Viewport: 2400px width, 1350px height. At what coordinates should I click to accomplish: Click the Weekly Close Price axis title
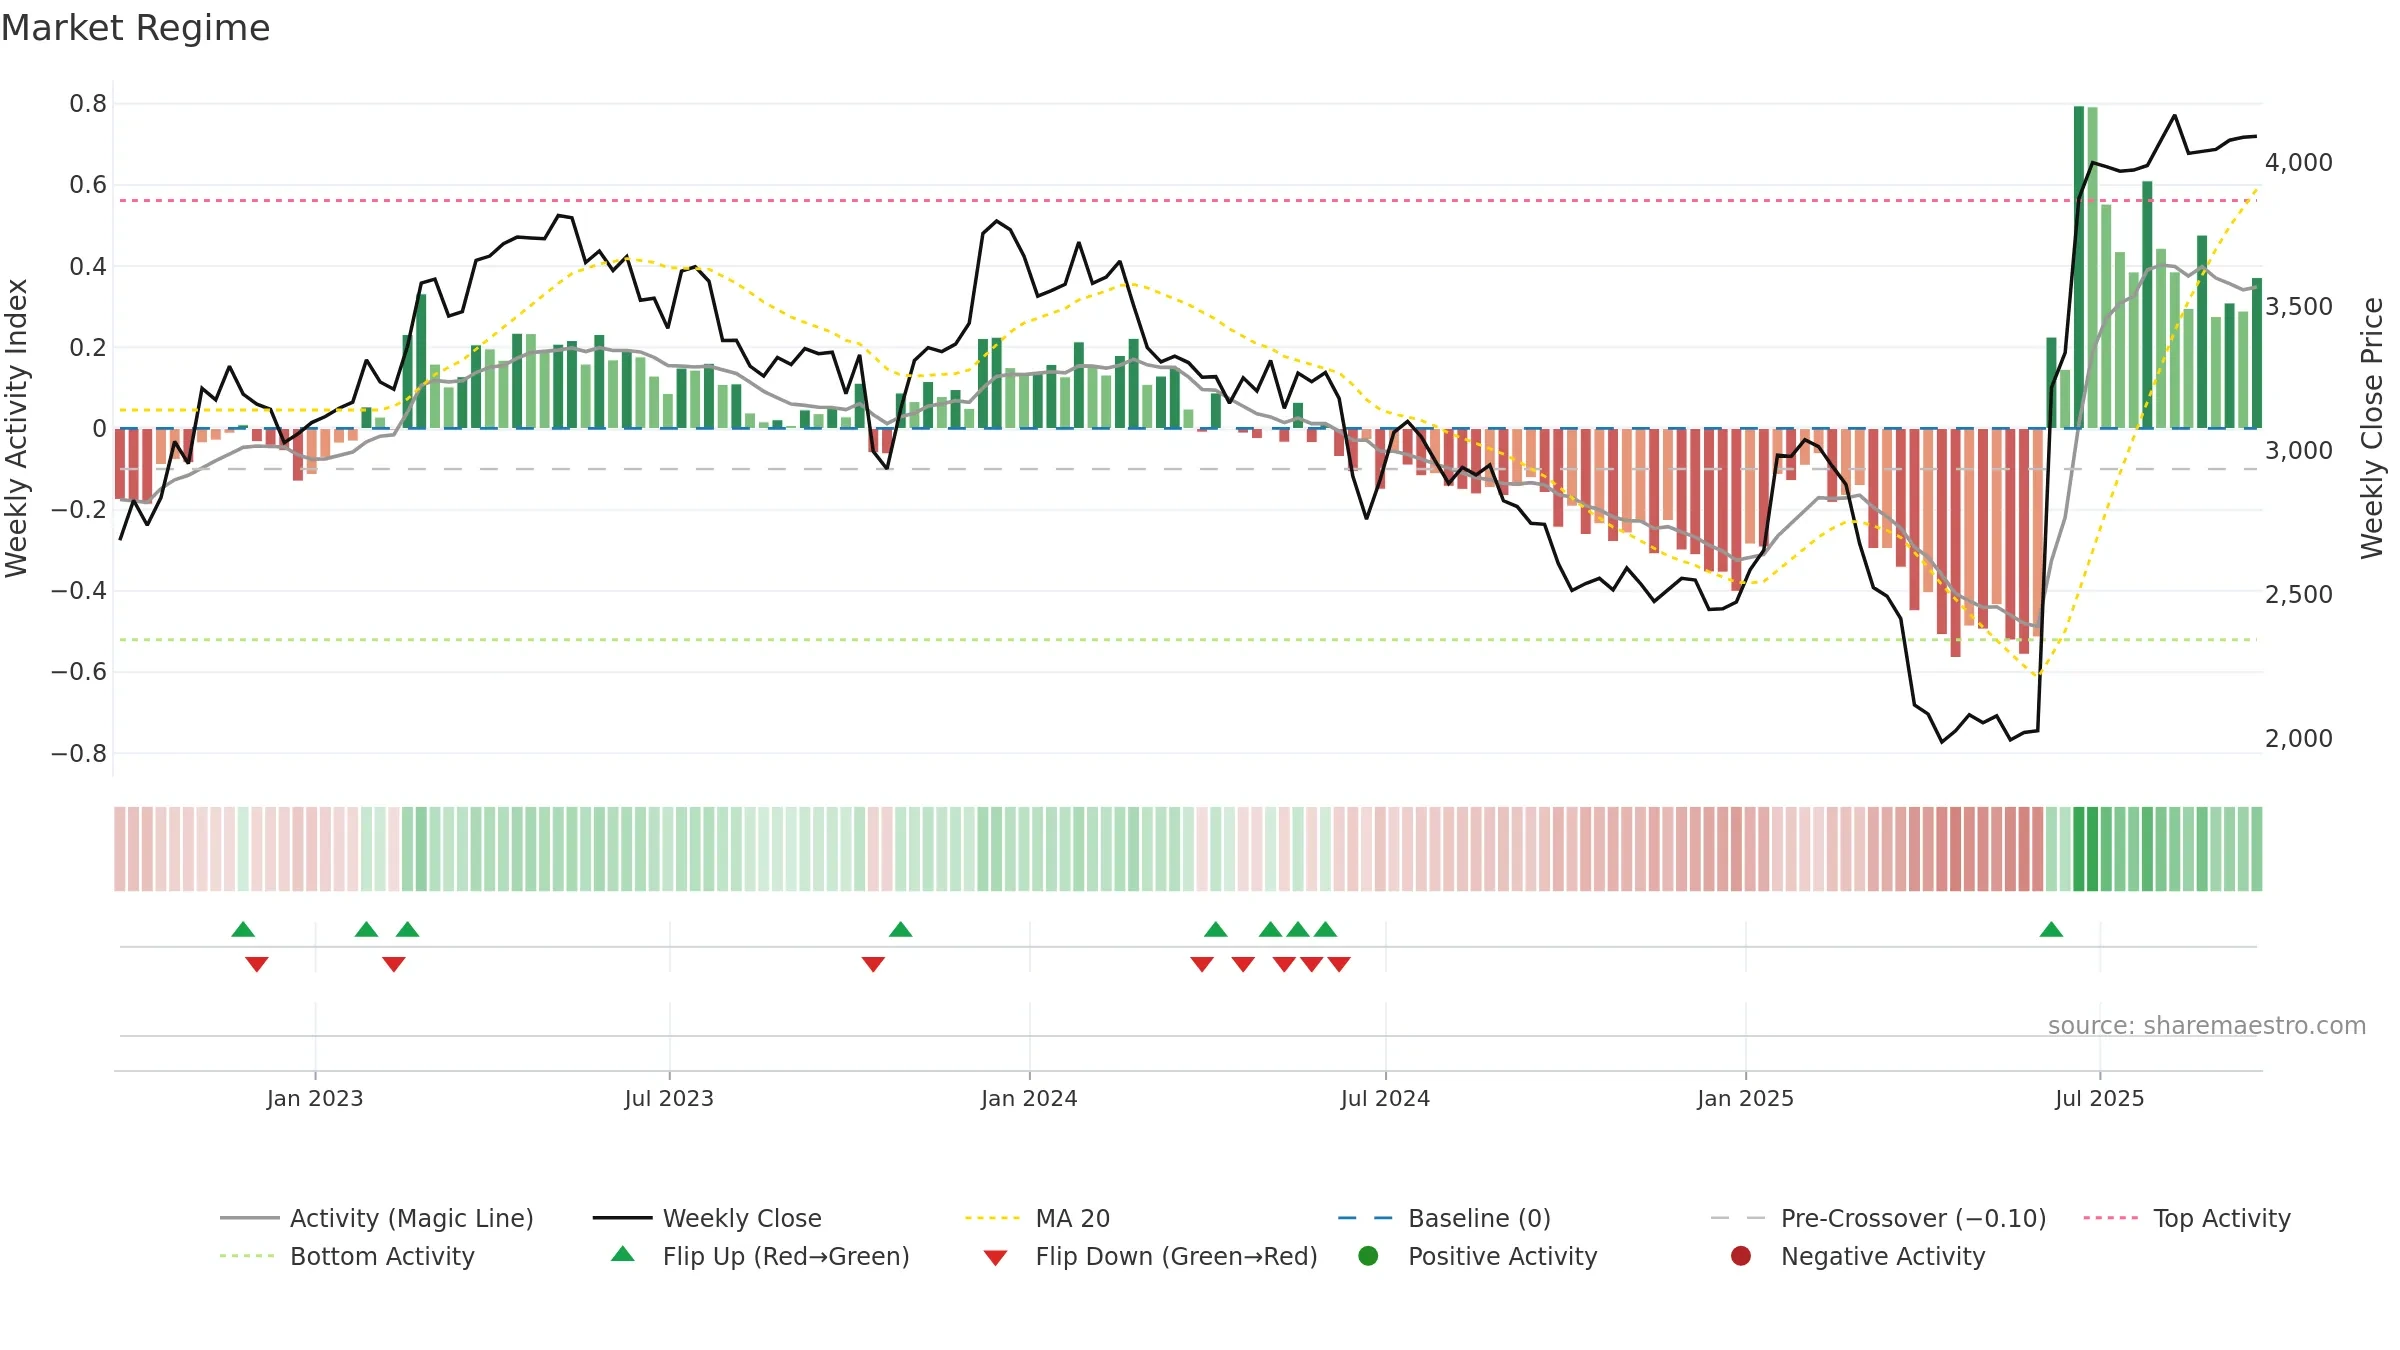[2372, 428]
